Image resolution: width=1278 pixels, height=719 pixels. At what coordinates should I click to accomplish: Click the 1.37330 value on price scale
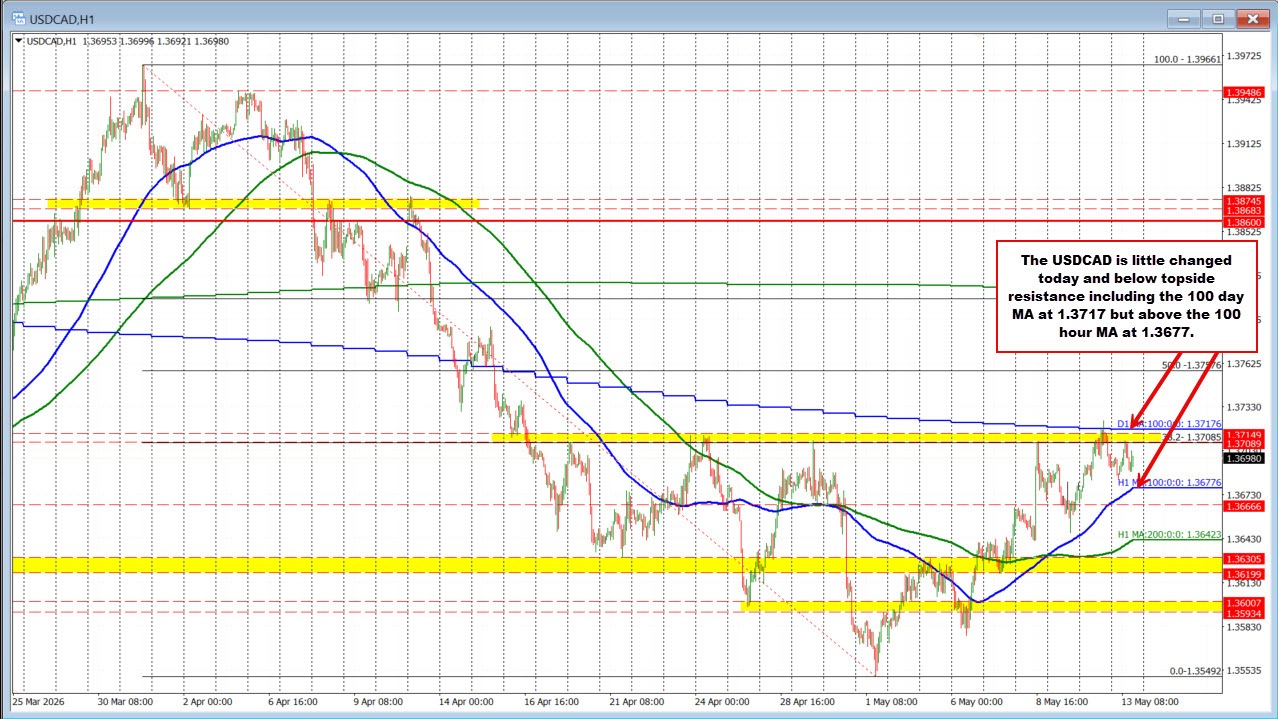1242,407
